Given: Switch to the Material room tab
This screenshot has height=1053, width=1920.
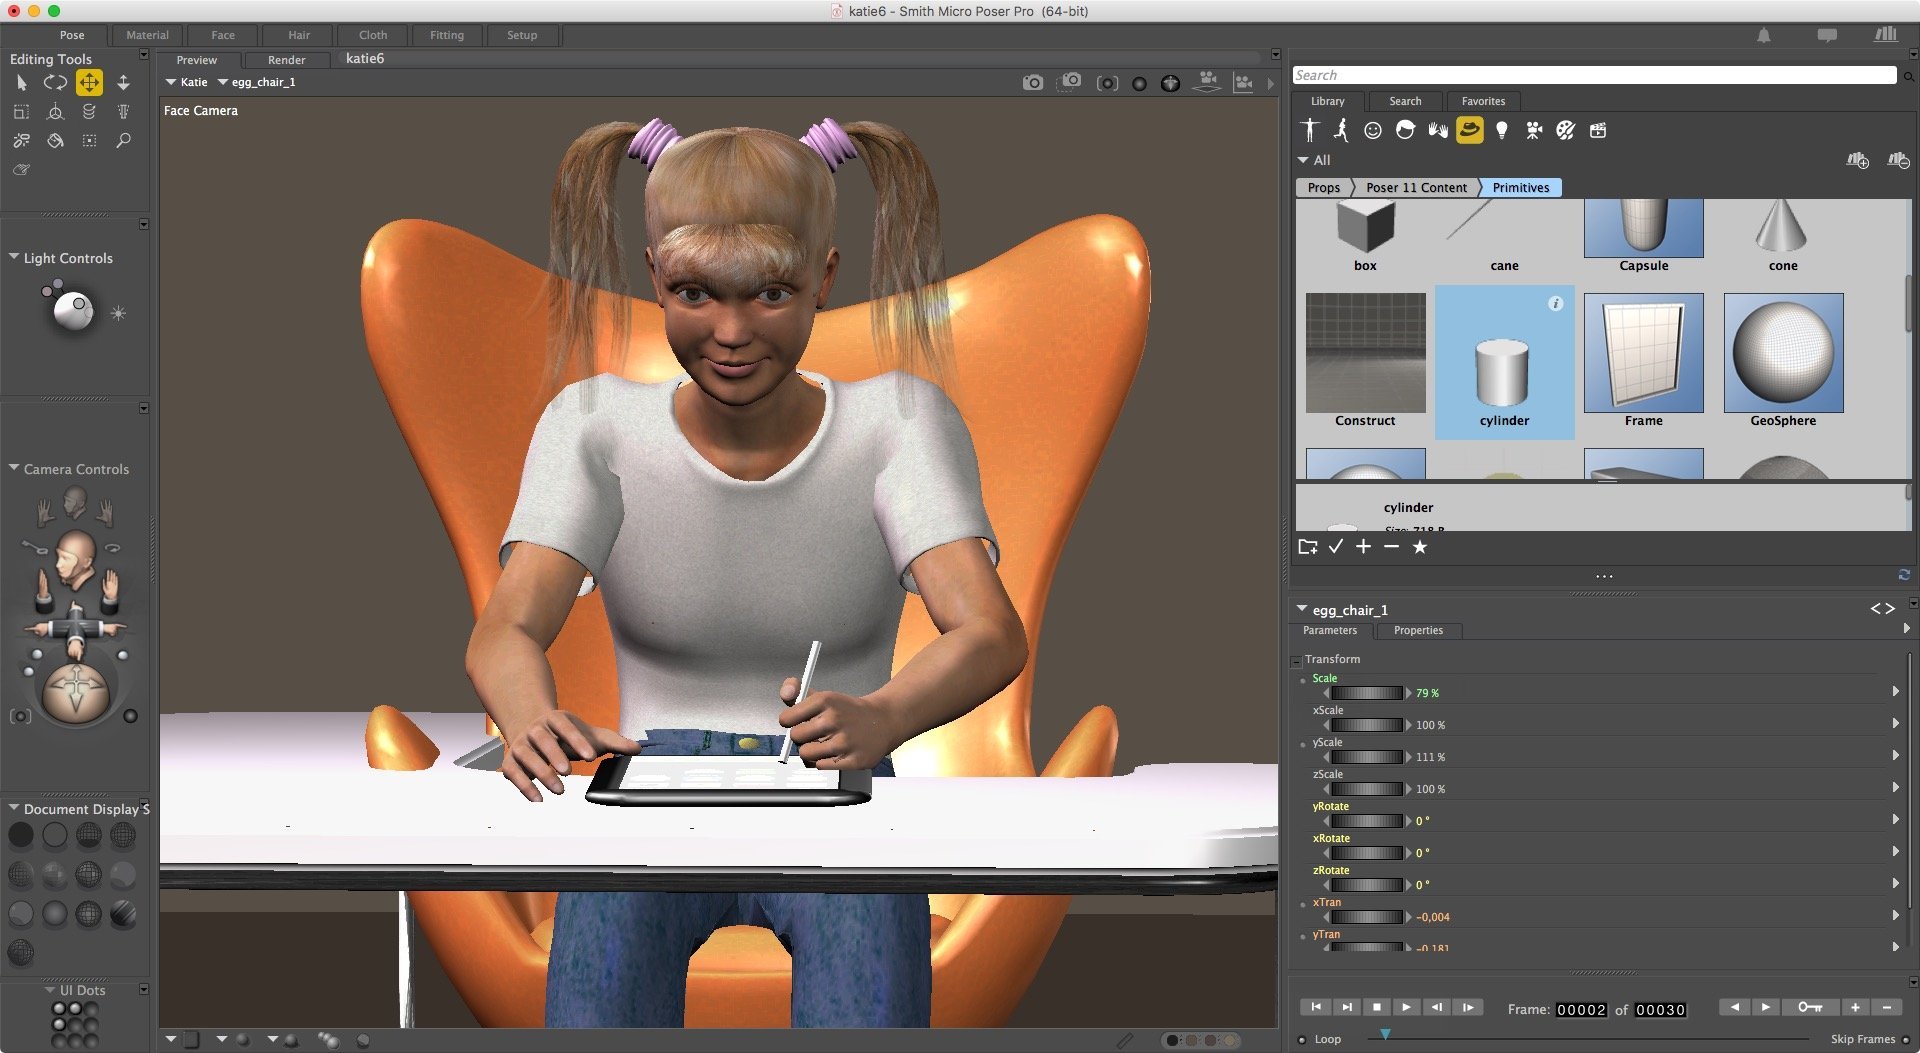Looking at the screenshot, I should (147, 35).
